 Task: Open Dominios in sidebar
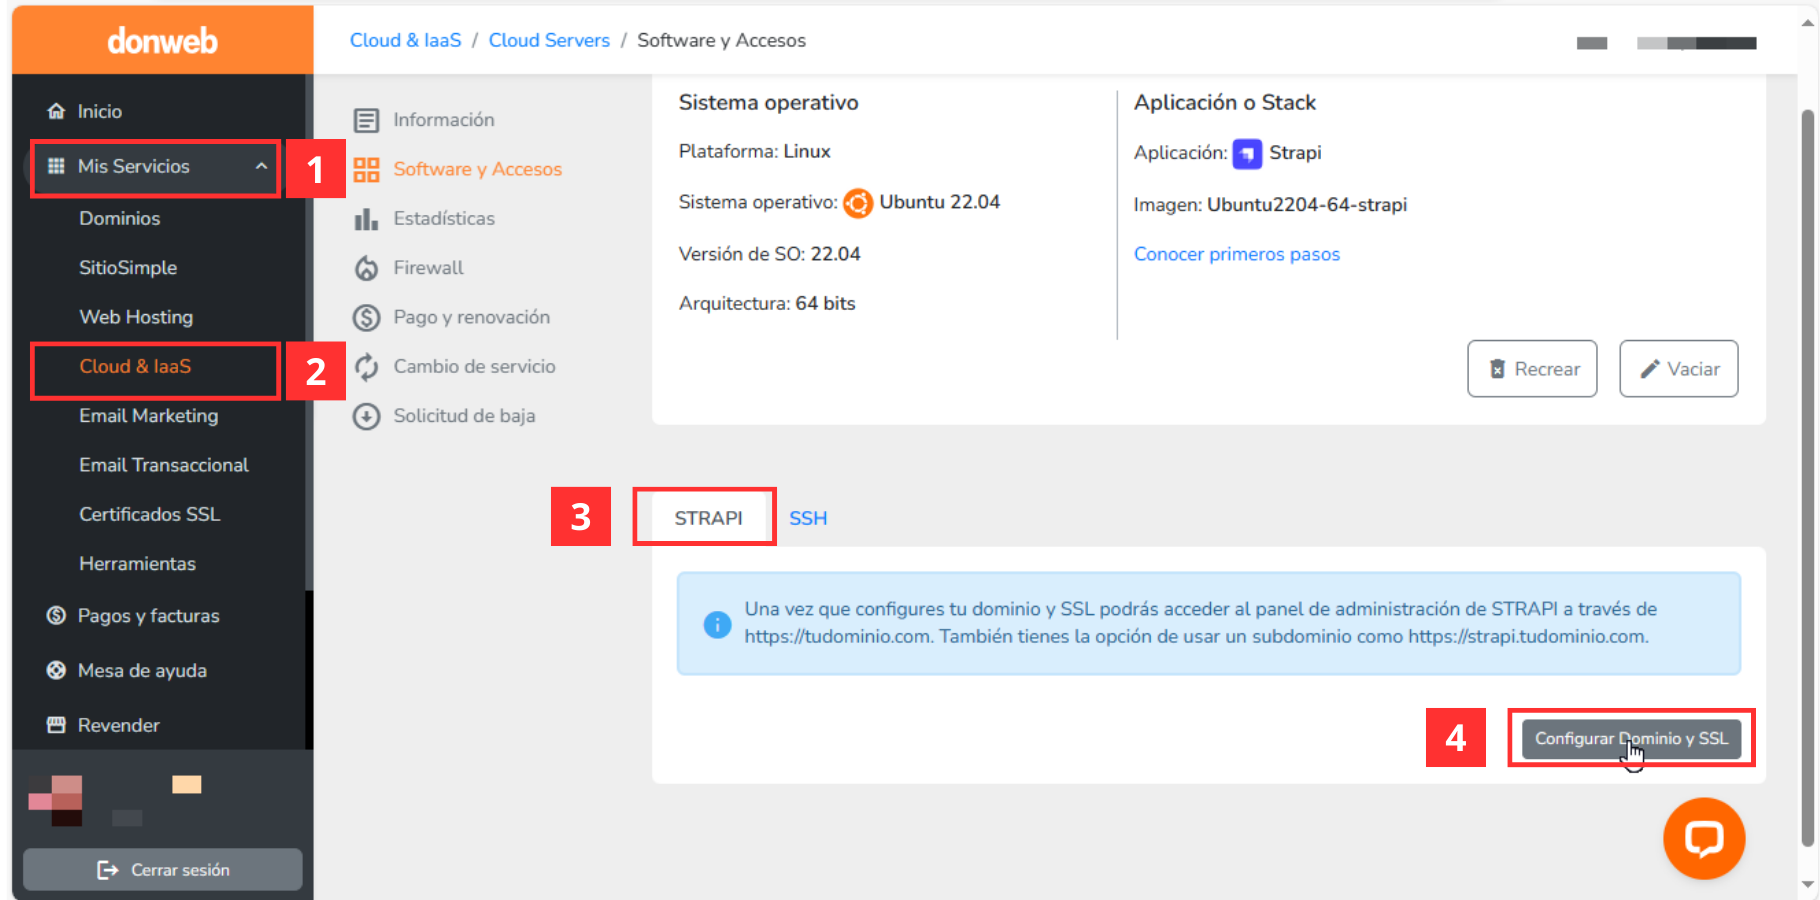click(x=119, y=218)
